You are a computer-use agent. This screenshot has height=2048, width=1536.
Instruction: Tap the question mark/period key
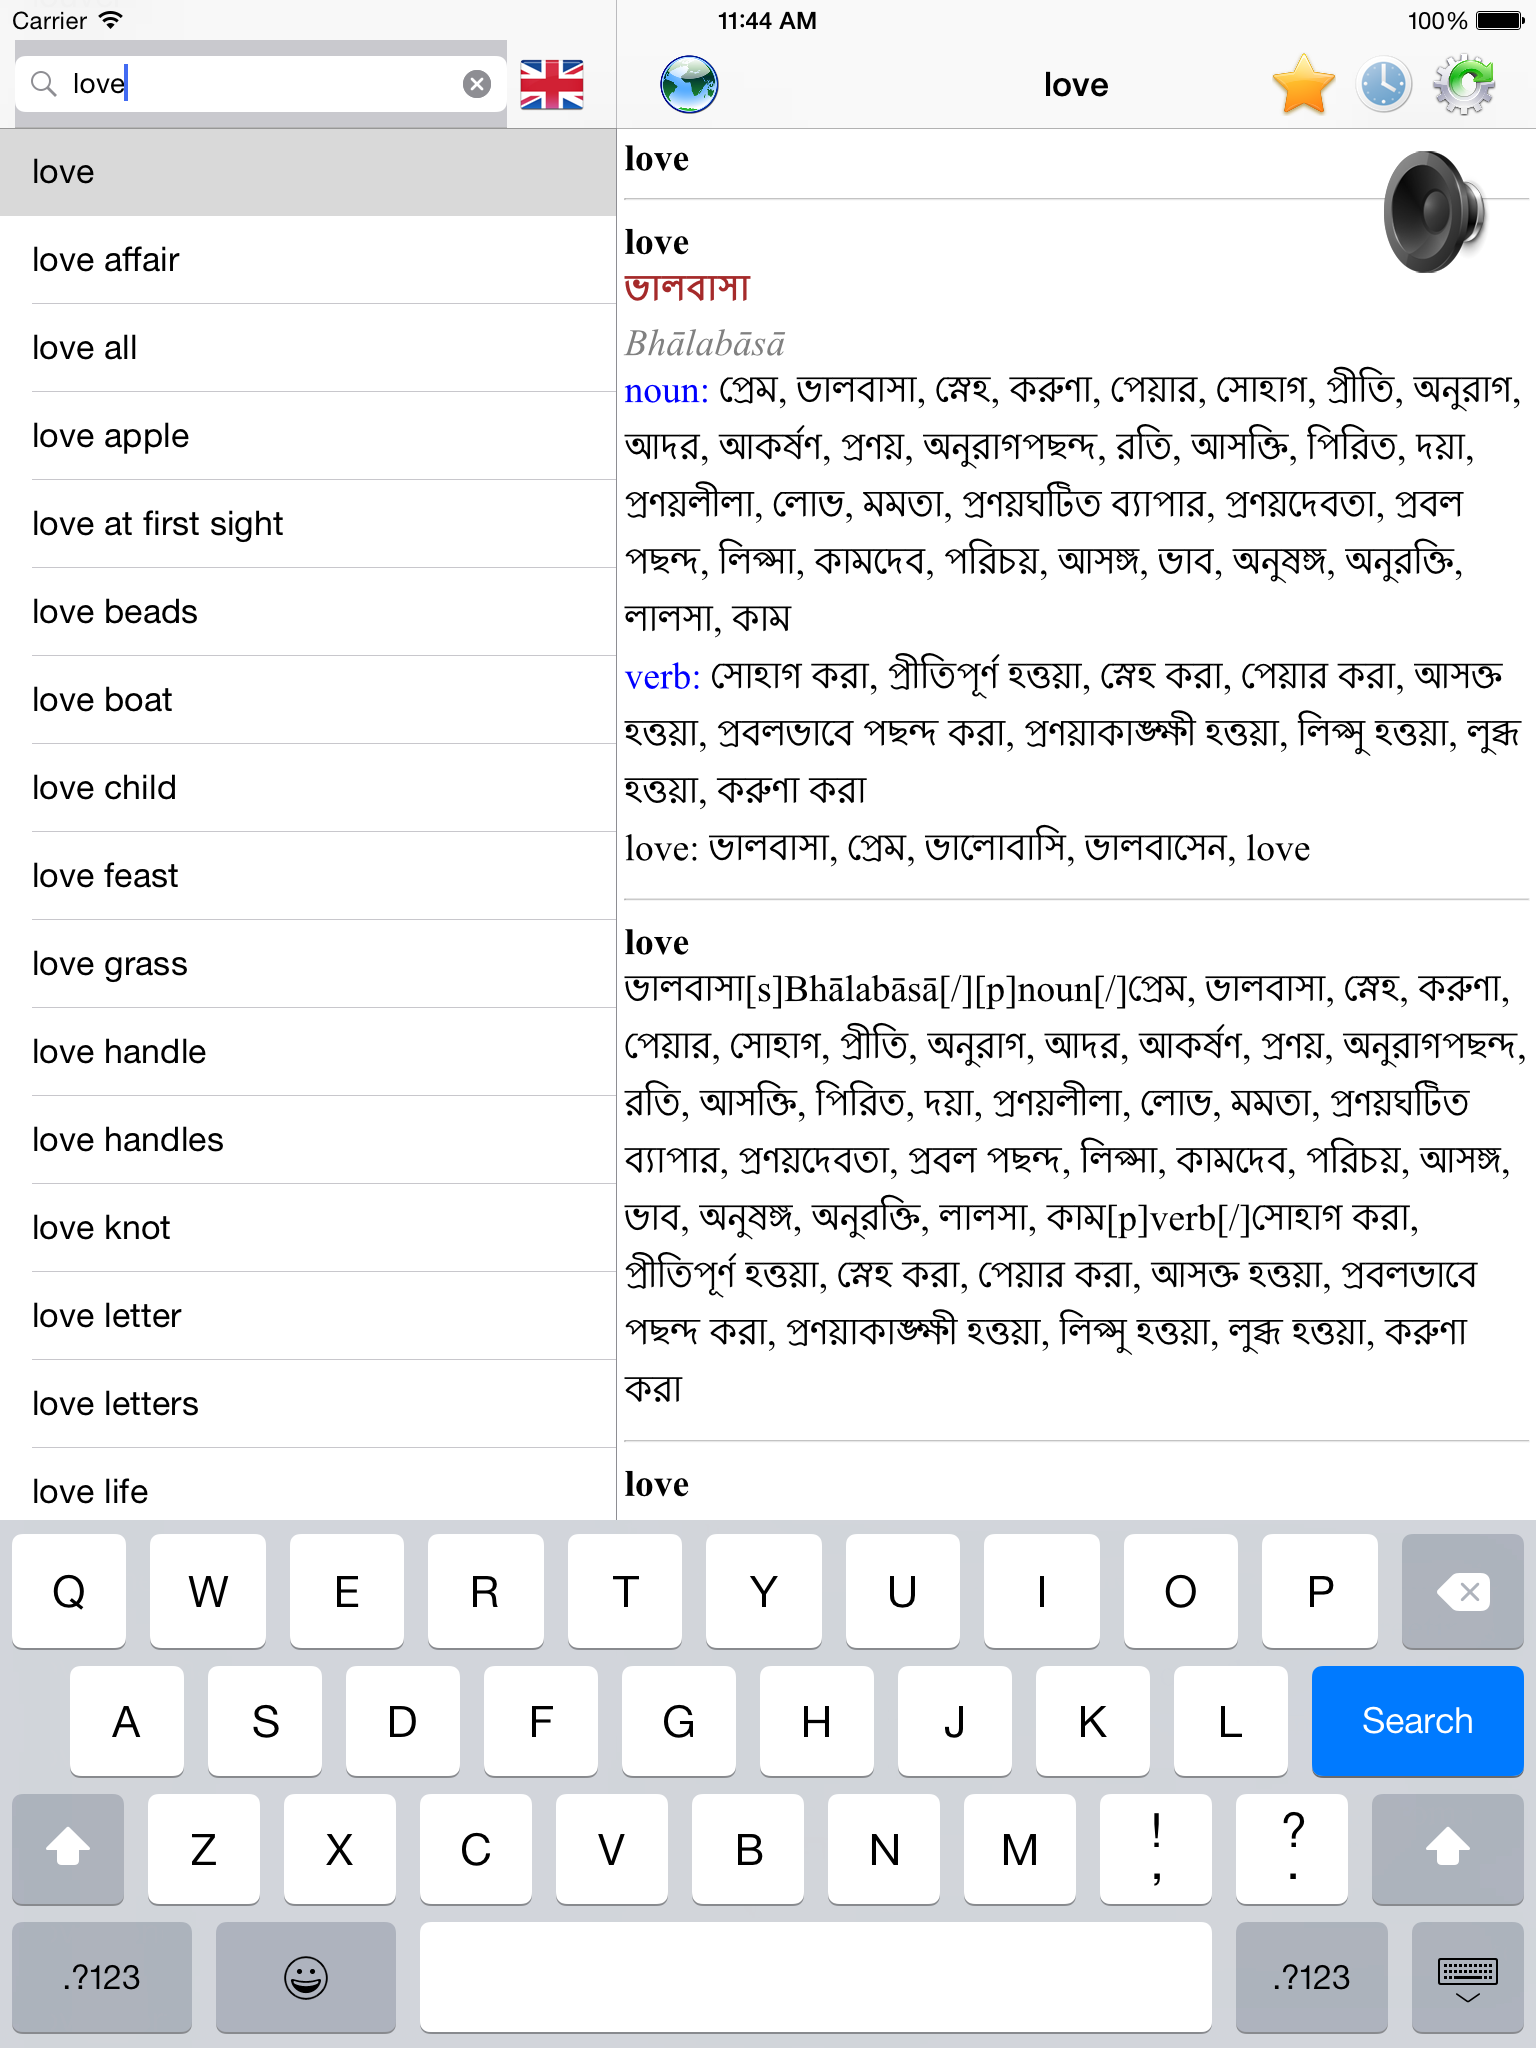1292,1848
